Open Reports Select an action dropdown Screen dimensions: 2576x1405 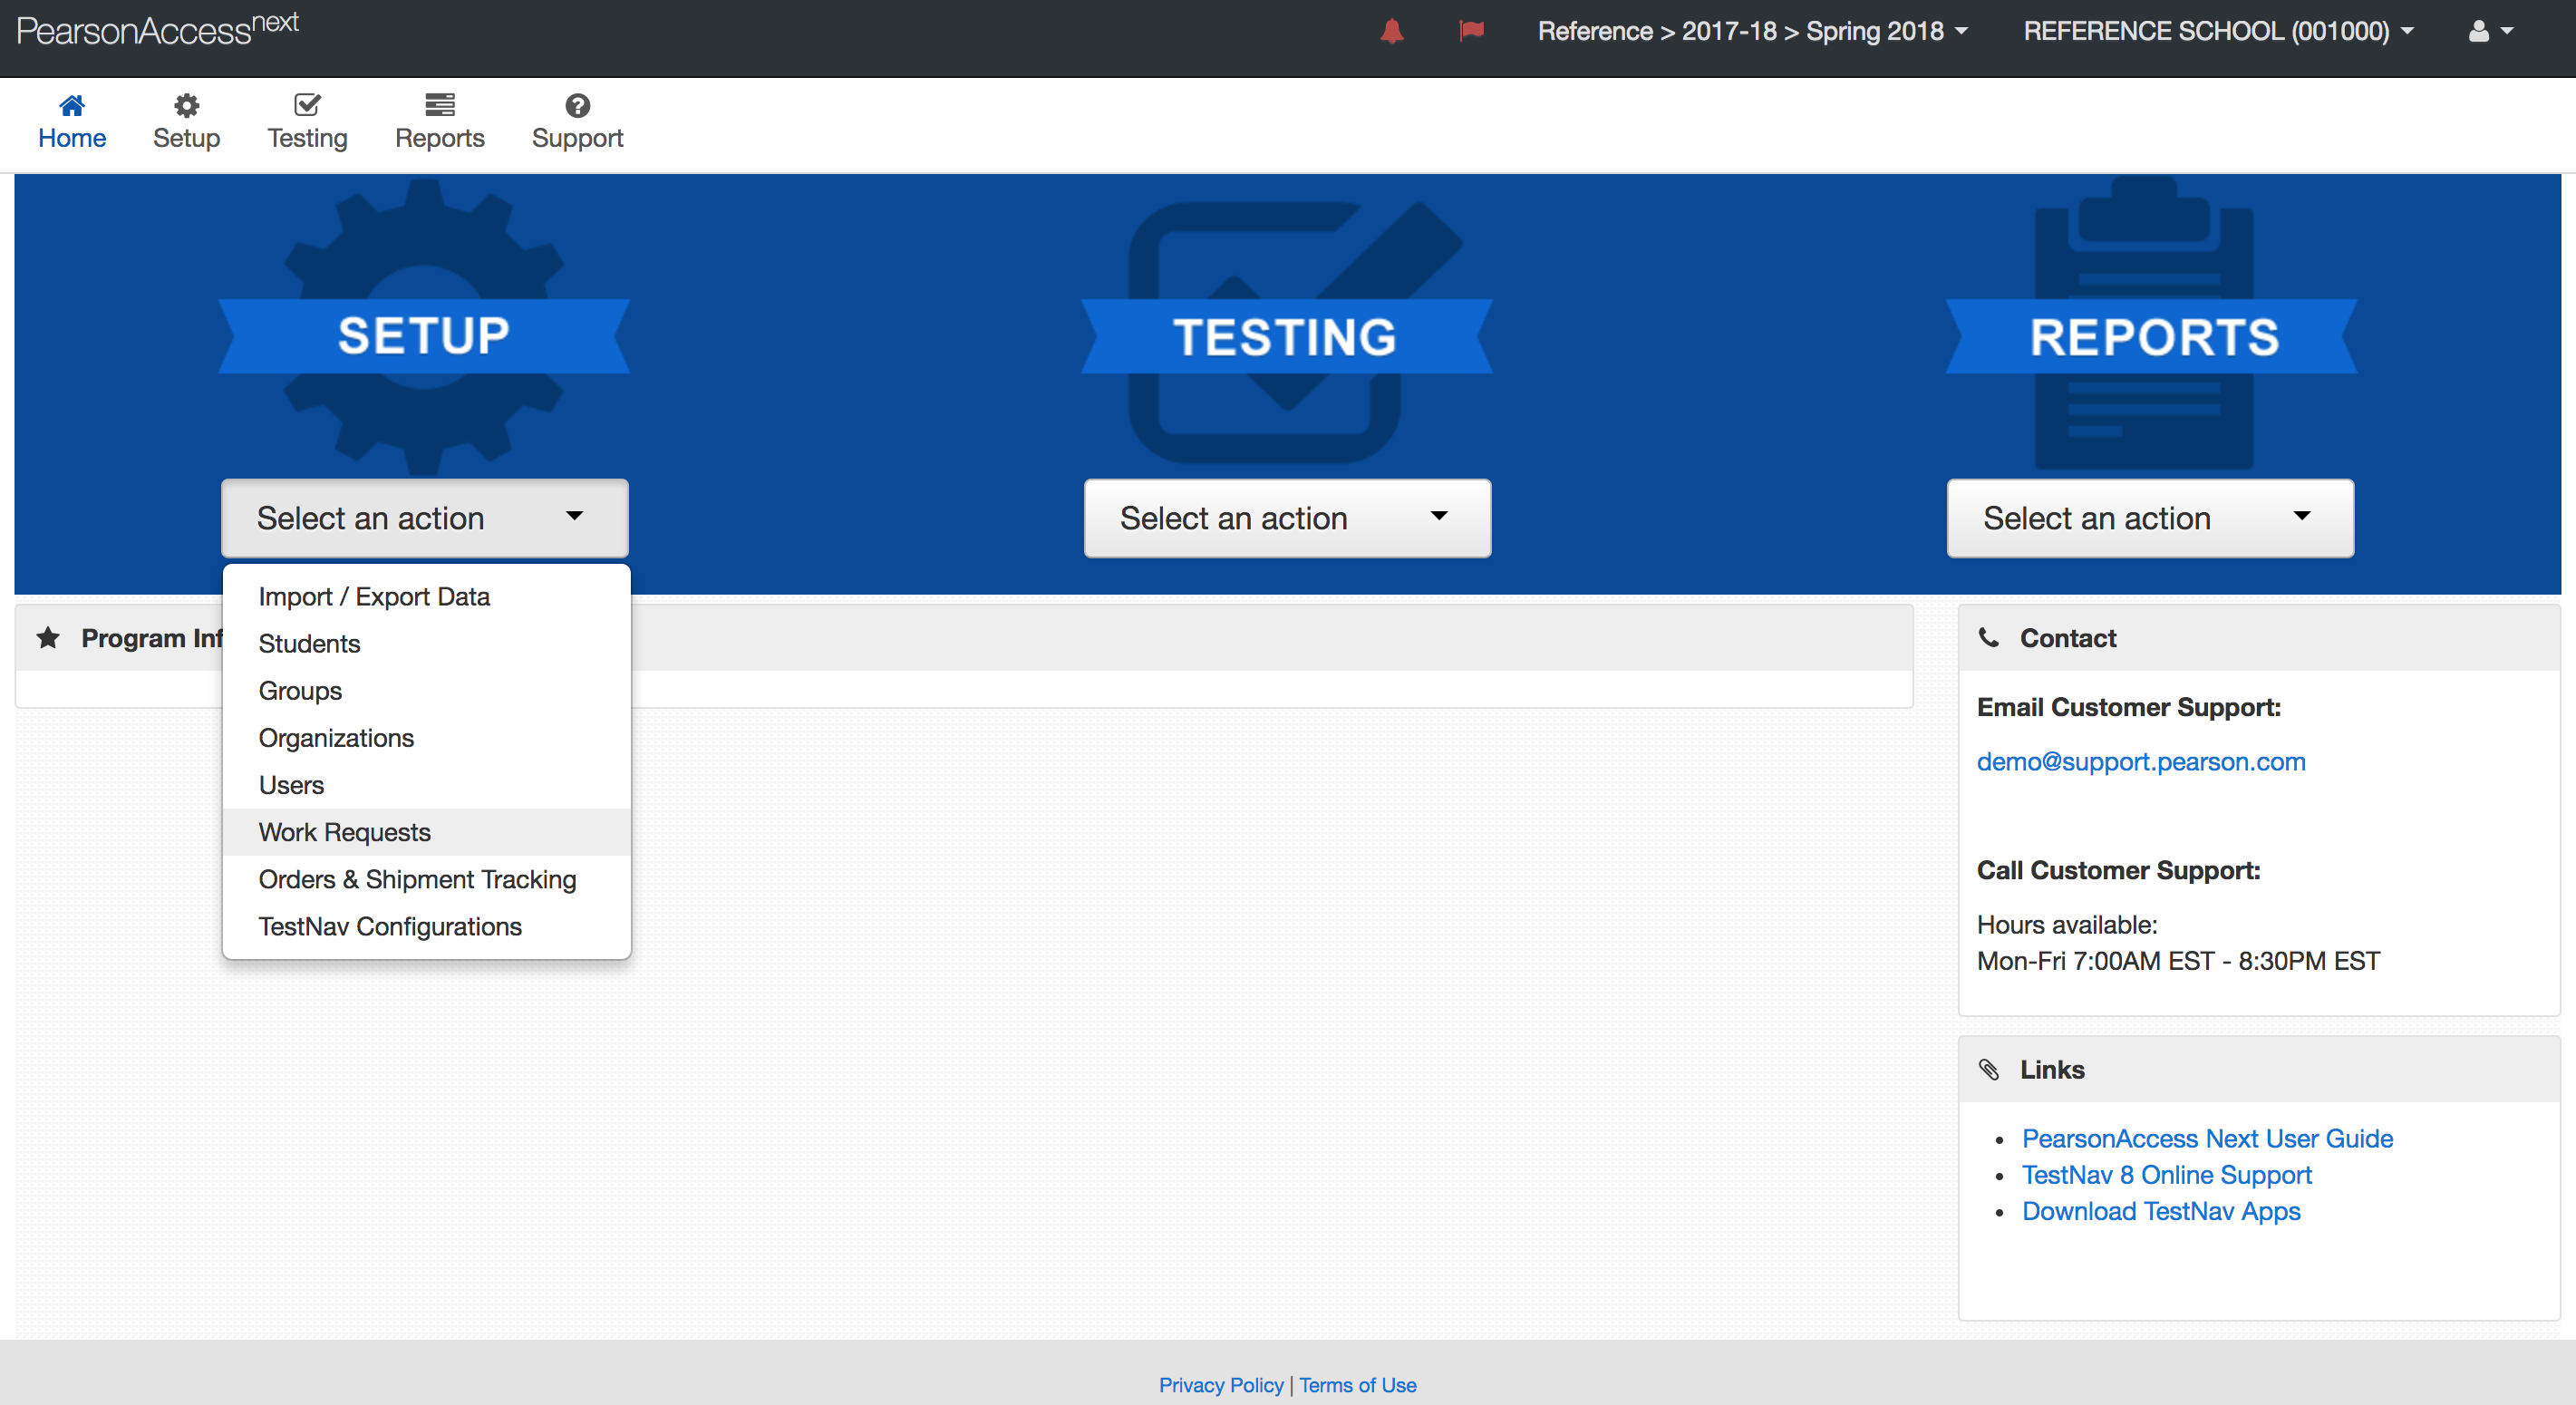pos(2150,518)
